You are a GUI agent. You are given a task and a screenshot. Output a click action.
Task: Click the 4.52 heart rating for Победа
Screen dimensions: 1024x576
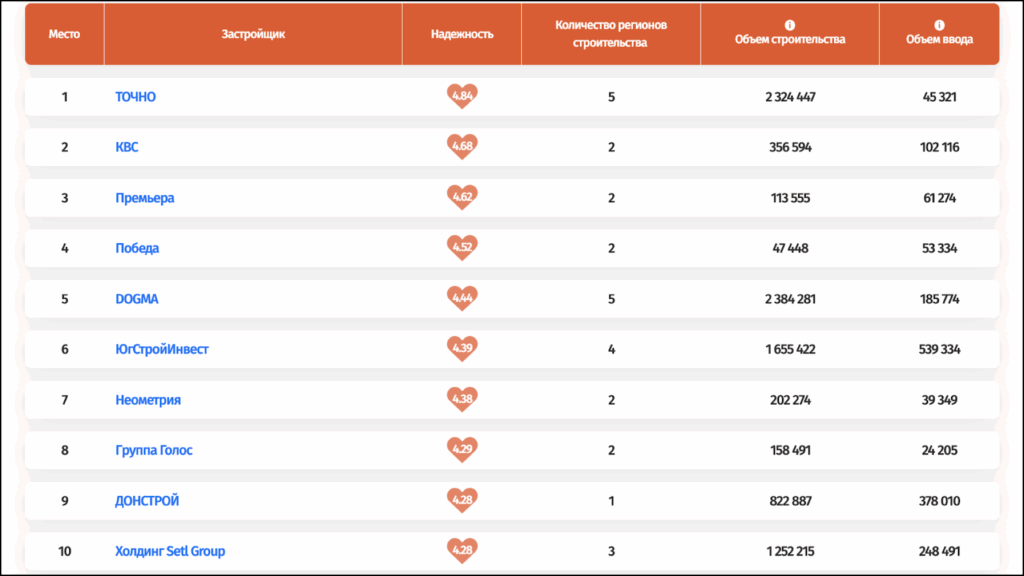click(x=462, y=248)
